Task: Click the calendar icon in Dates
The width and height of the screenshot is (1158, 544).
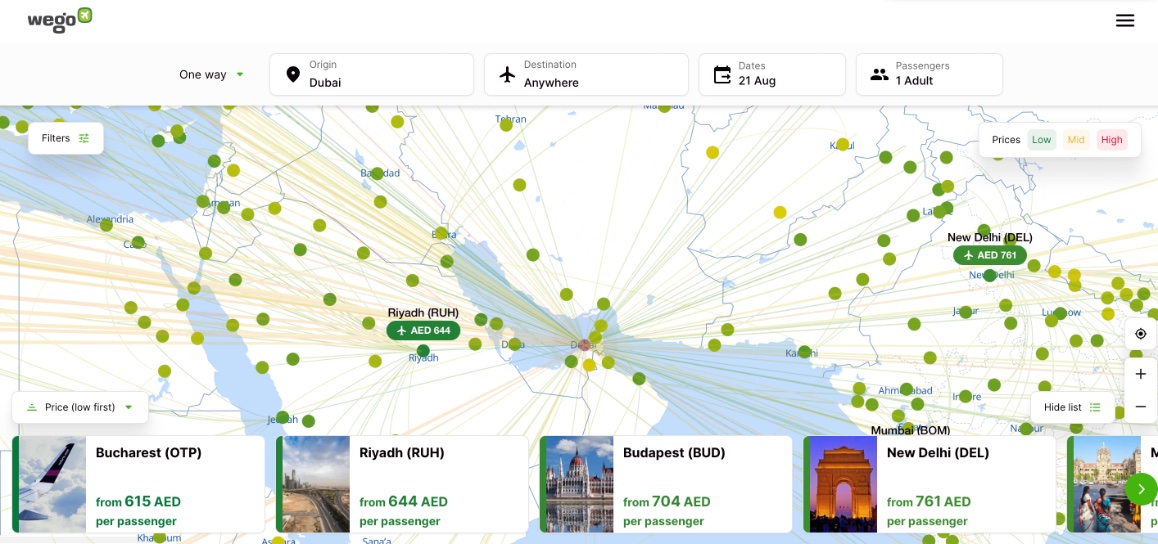Action: point(722,75)
